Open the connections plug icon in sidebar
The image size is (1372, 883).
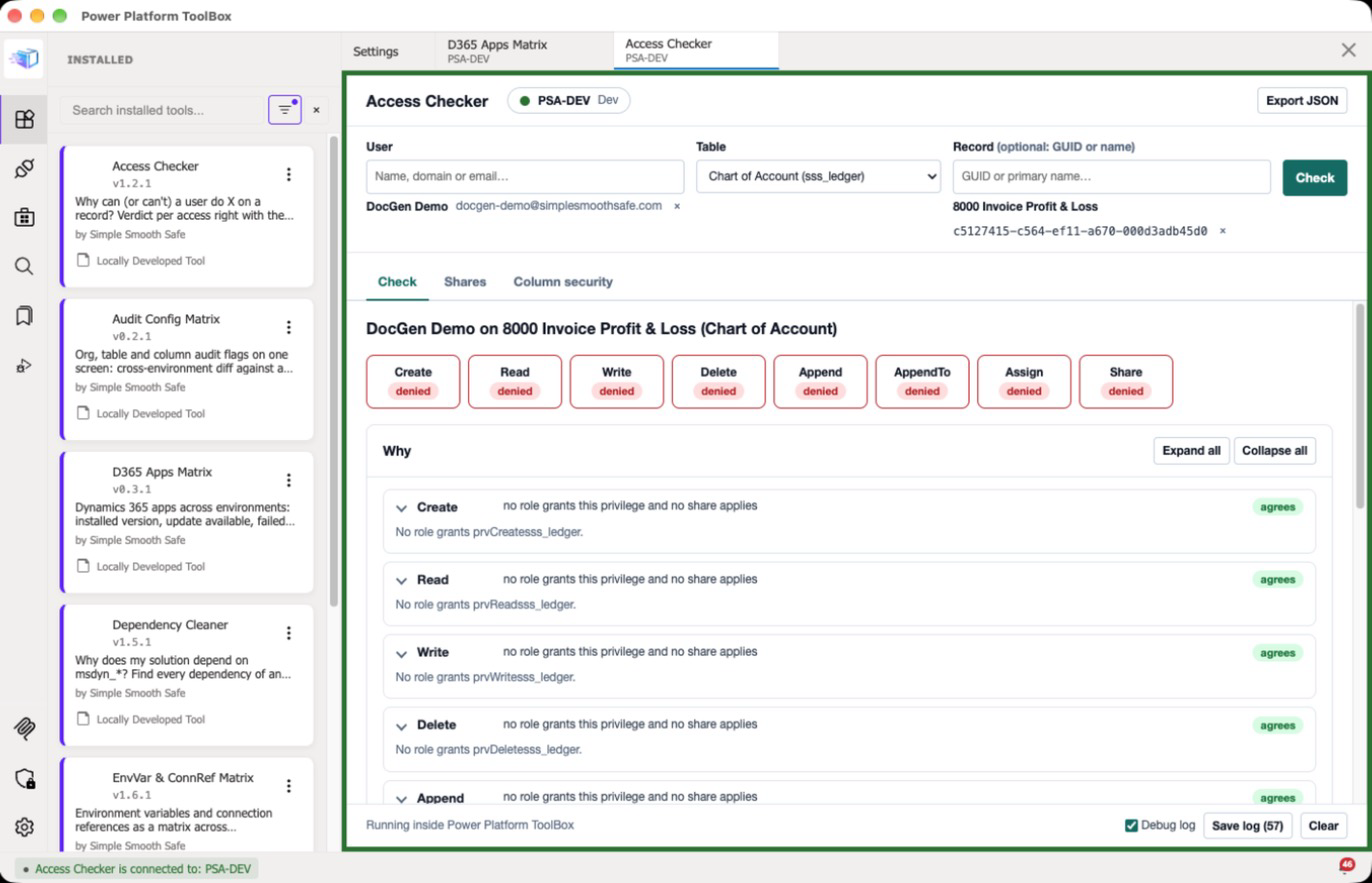click(24, 168)
